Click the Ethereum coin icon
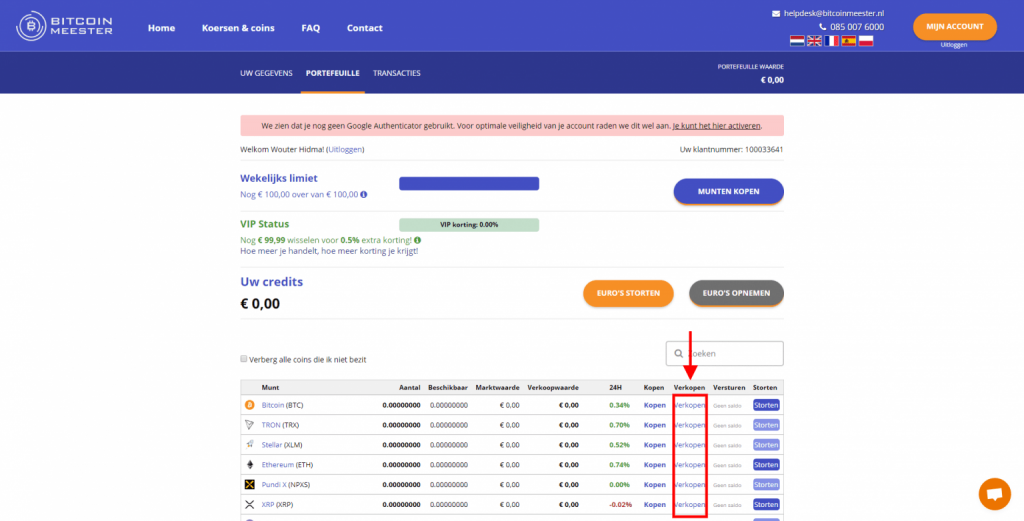1024x521 pixels. point(249,465)
